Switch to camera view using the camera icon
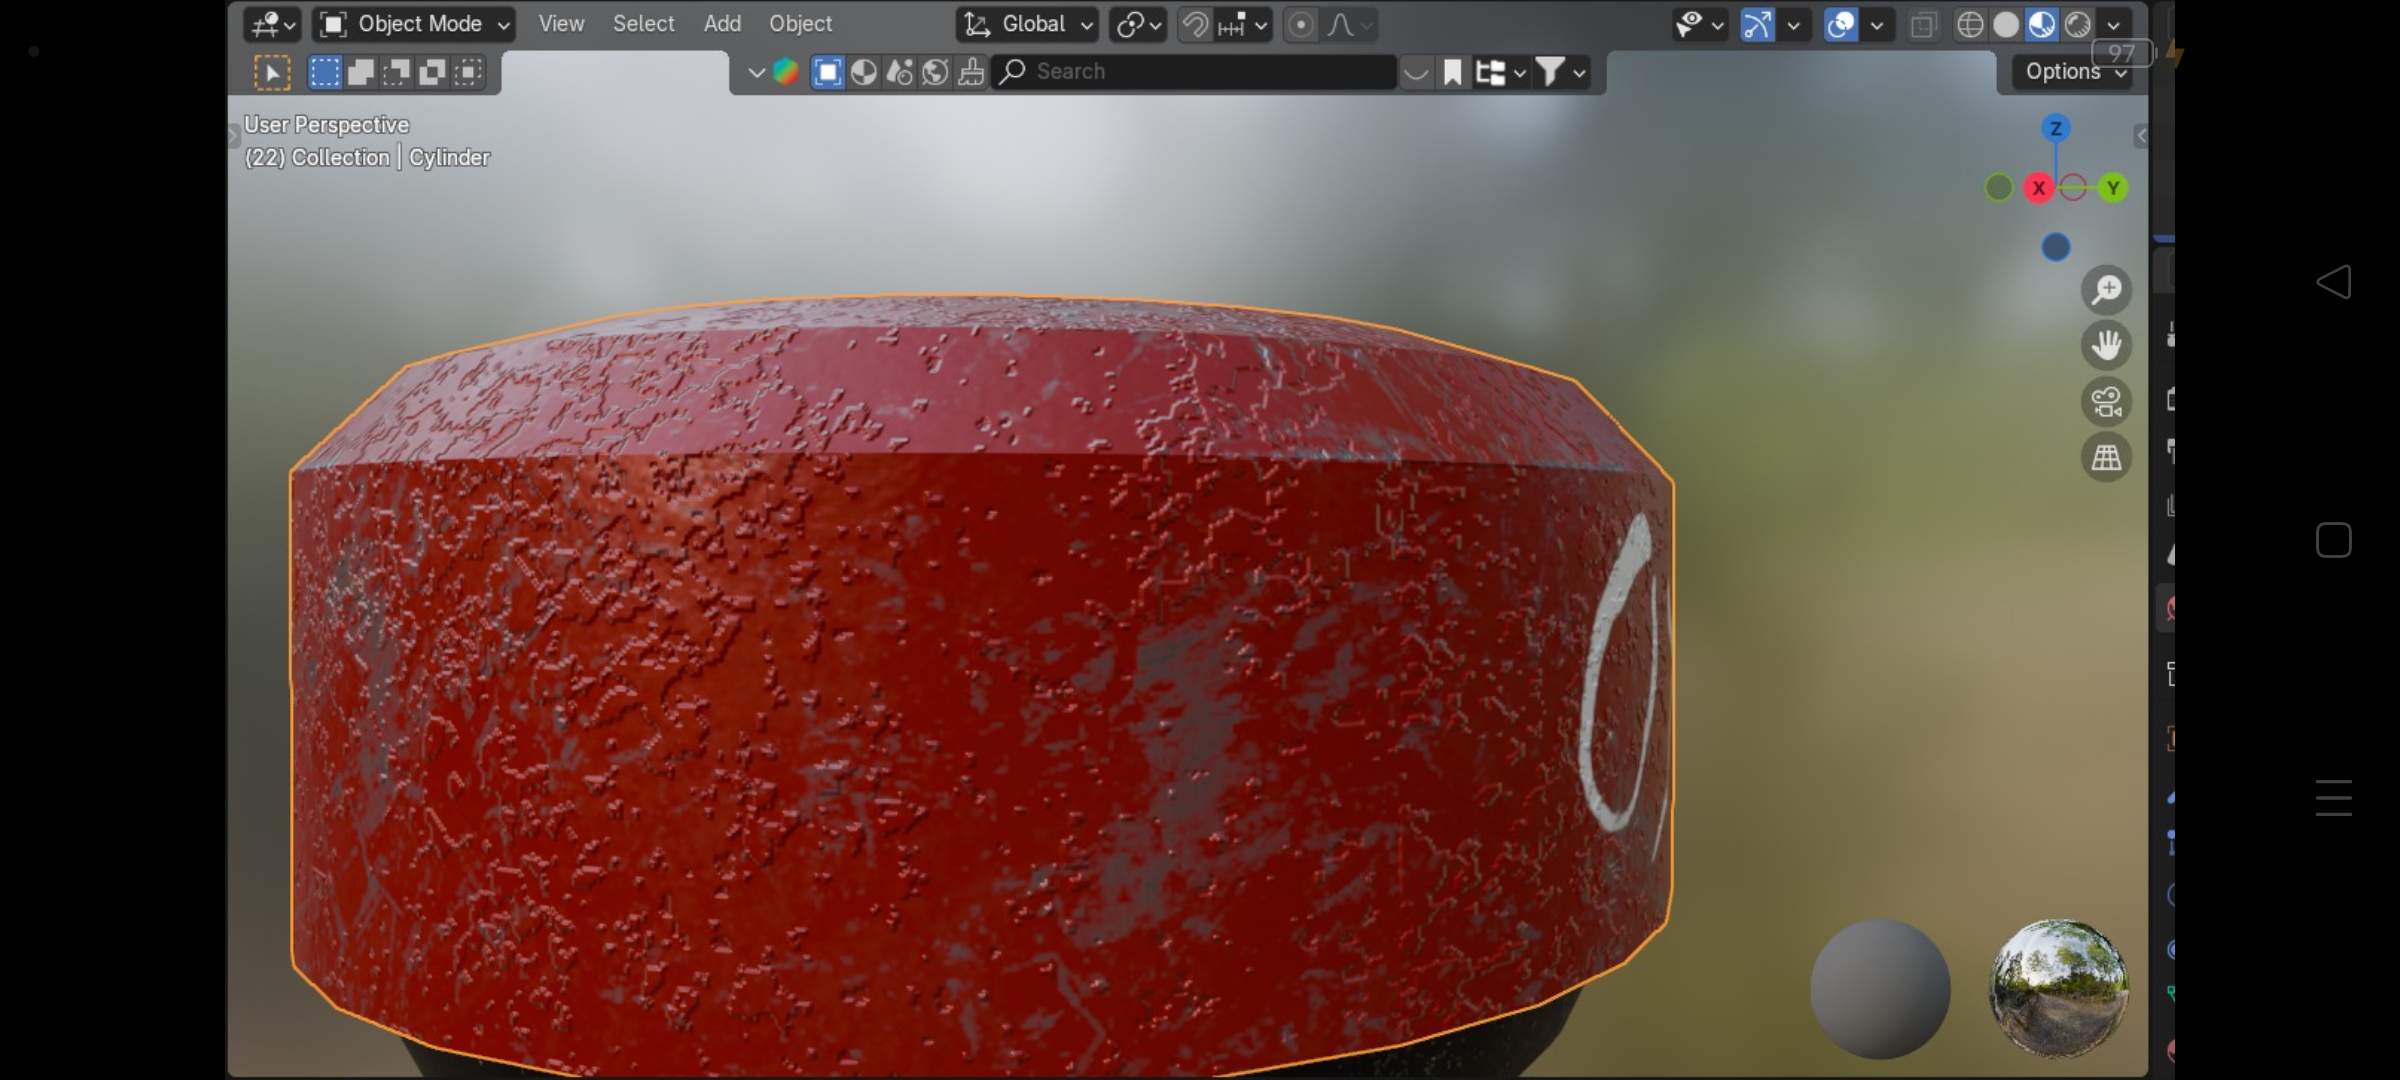The image size is (2400, 1080). 2107,401
